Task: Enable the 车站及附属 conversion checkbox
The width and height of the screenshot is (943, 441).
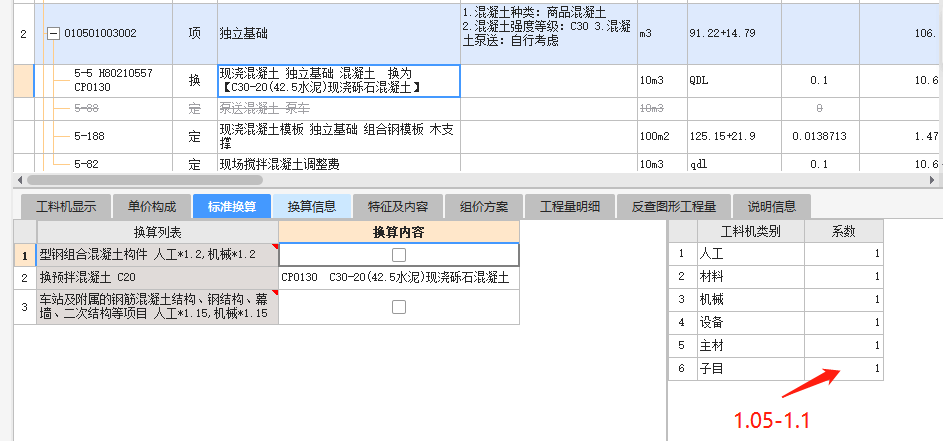Action: tap(399, 307)
